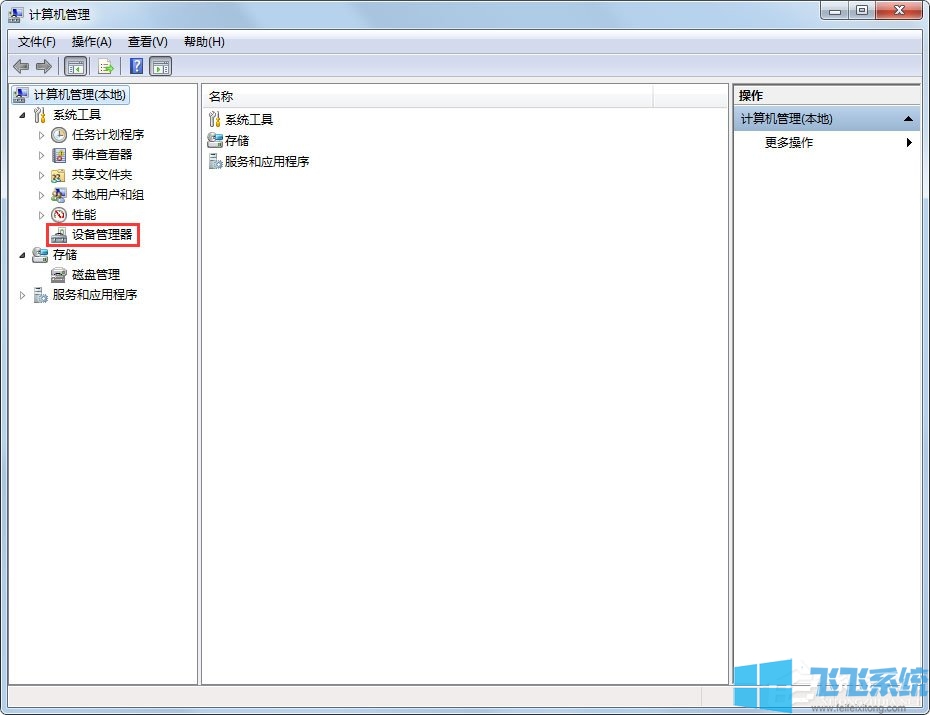Open 存储 from the middle Name list

(237, 140)
